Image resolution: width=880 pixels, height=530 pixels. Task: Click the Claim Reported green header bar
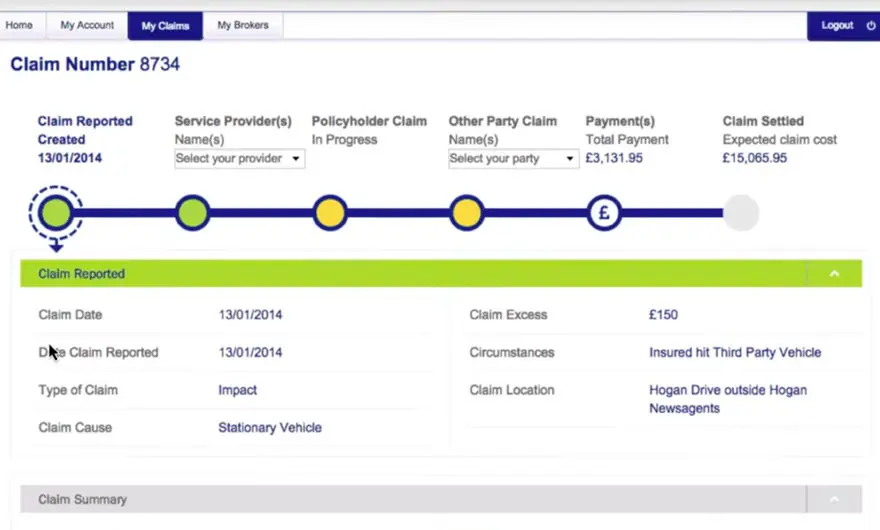point(400,274)
